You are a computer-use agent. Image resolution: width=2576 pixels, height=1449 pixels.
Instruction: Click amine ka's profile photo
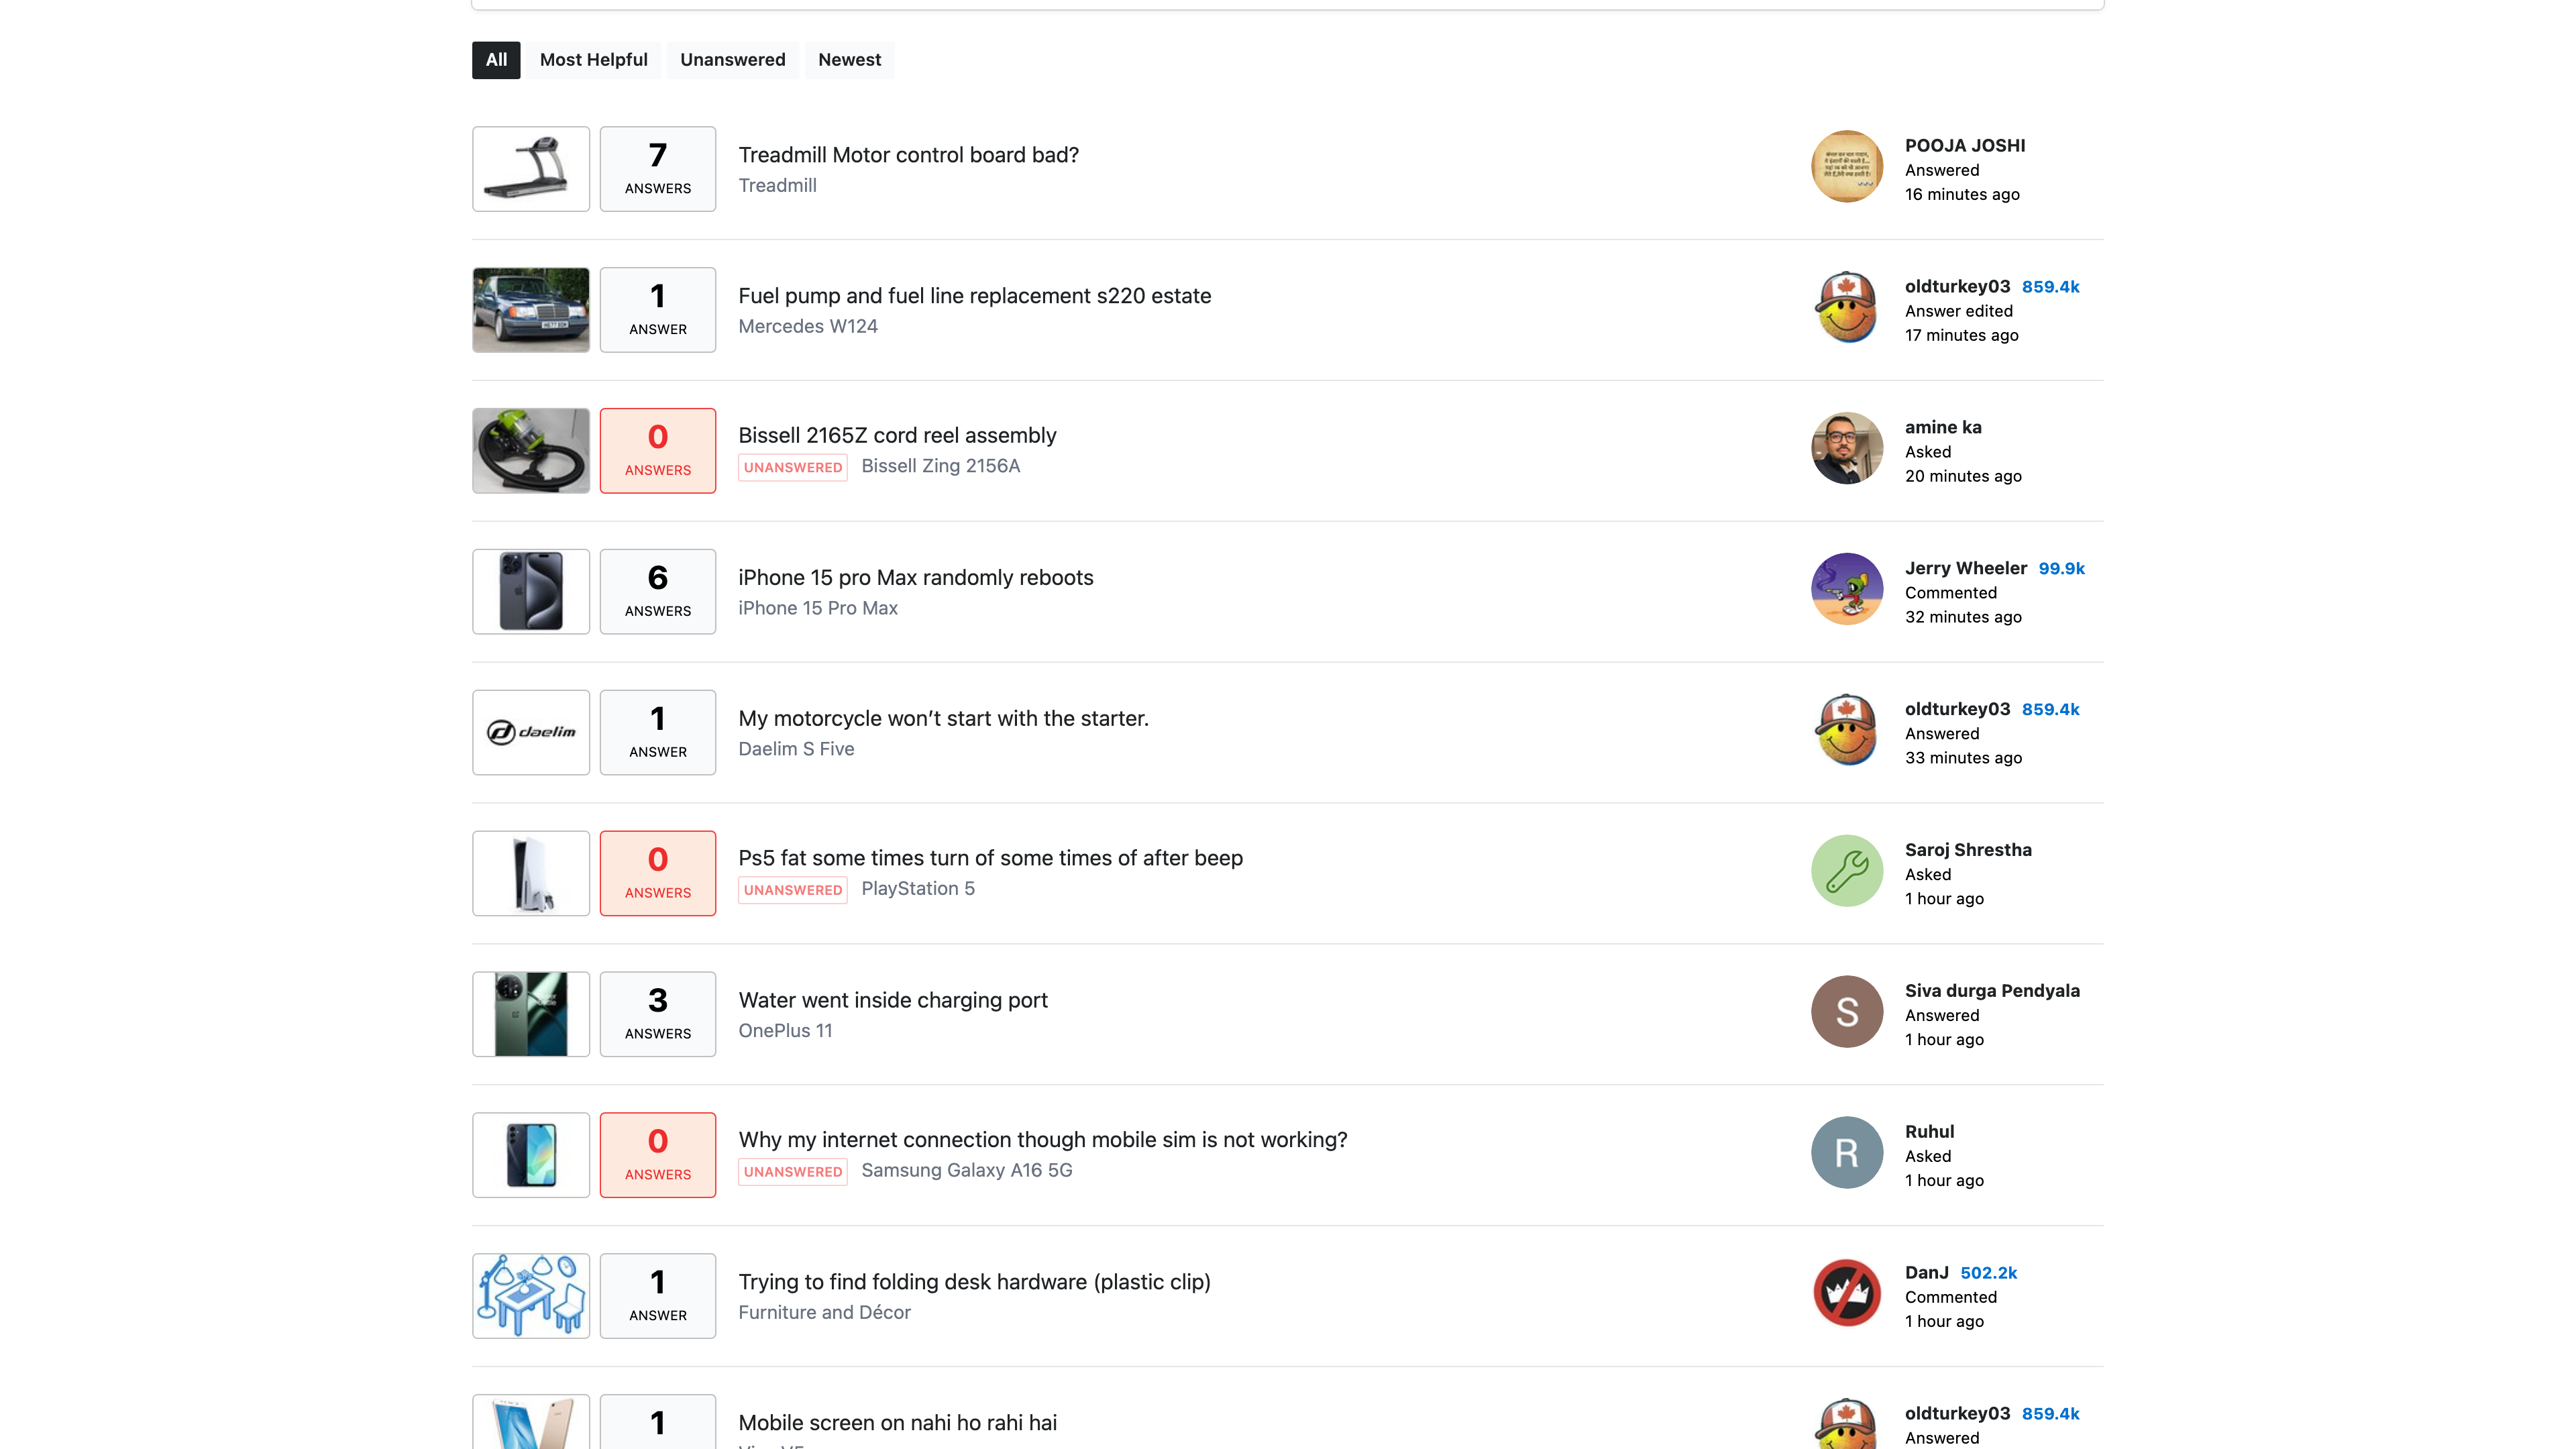1847,449
